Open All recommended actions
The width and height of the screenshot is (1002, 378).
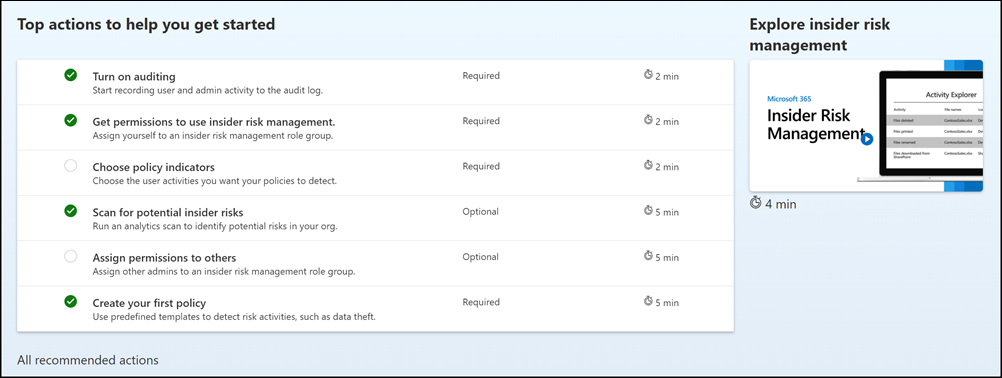88,360
